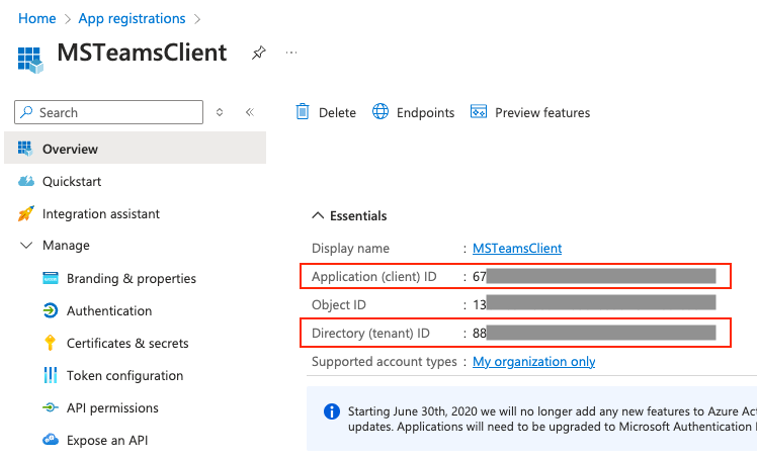Click the blue info icon in banner
Image resolution: width=780 pixels, height=464 pixels.
332,411
